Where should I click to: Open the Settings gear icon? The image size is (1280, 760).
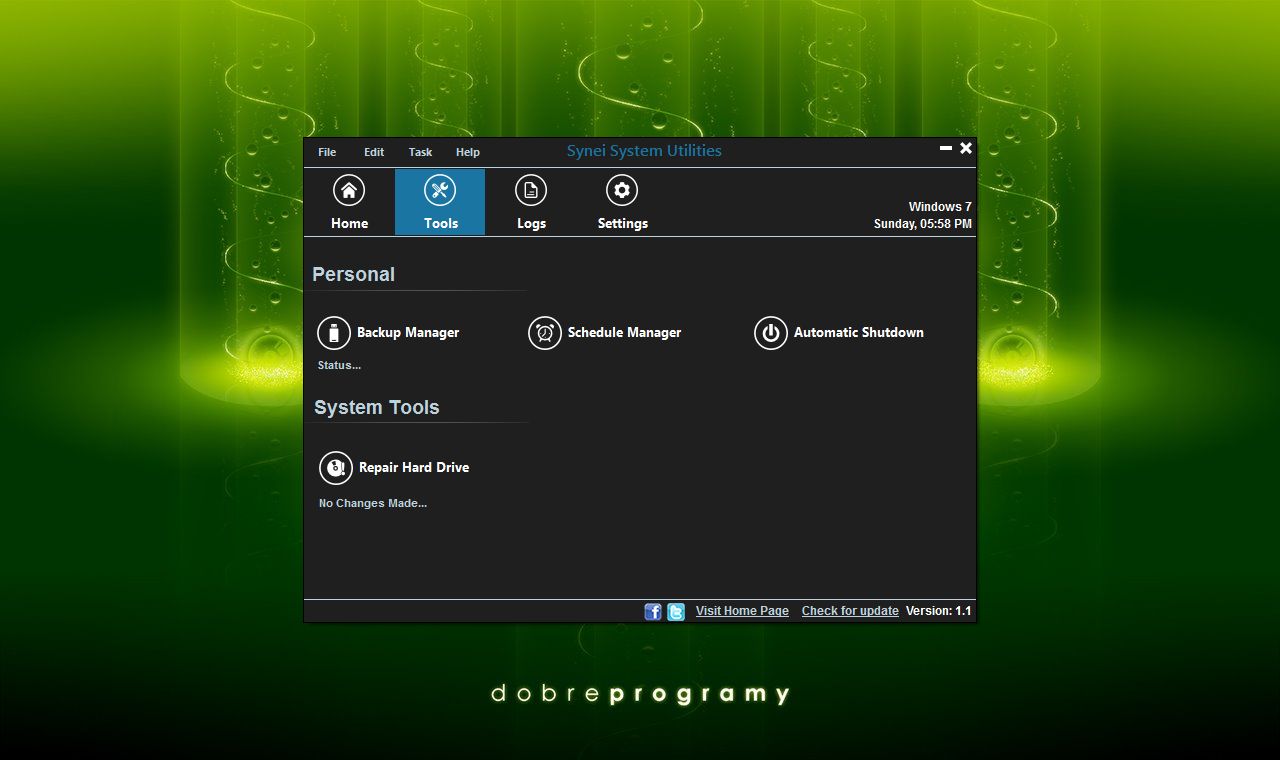point(622,190)
